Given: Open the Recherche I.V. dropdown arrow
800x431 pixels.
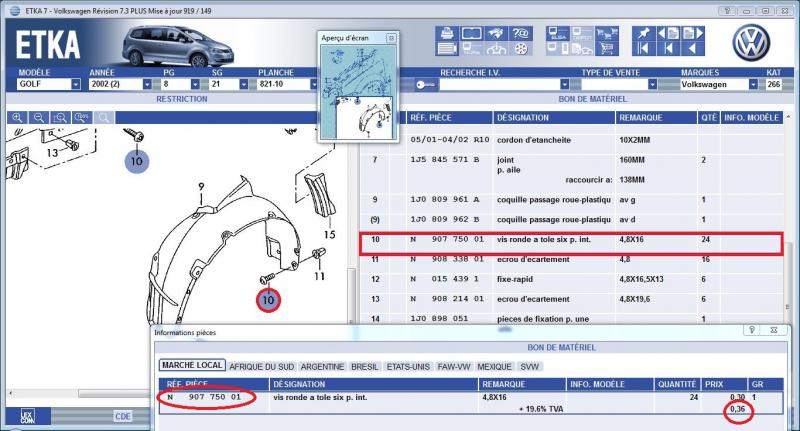Looking at the screenshot, I should [x=564, y=84].
